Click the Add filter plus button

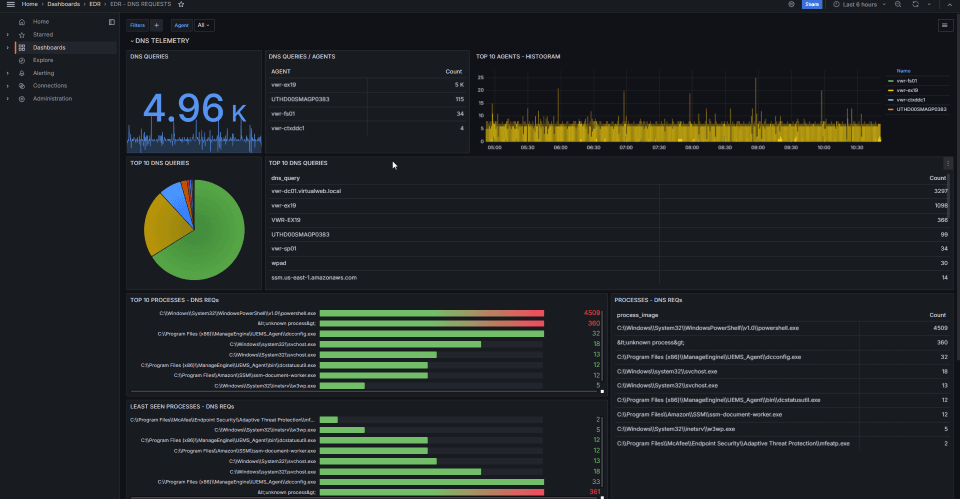pyautogui.click(x=156, y=25)
